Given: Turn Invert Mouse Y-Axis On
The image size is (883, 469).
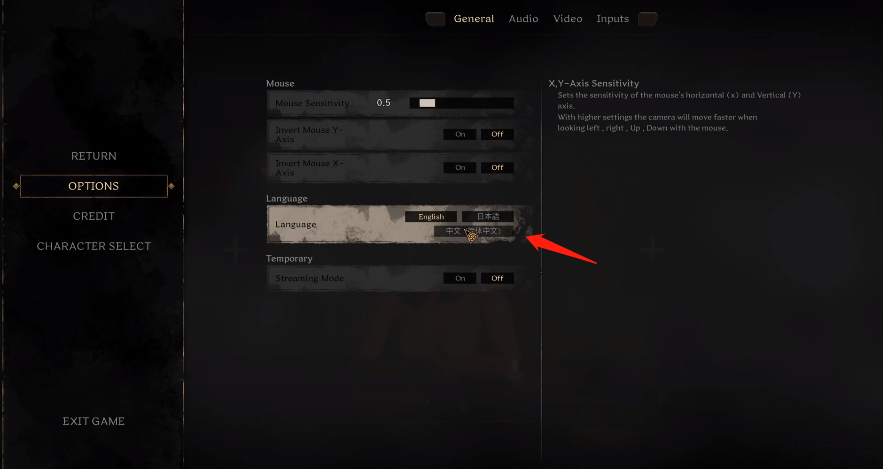Looking at the screenshot, I should 460,135.
